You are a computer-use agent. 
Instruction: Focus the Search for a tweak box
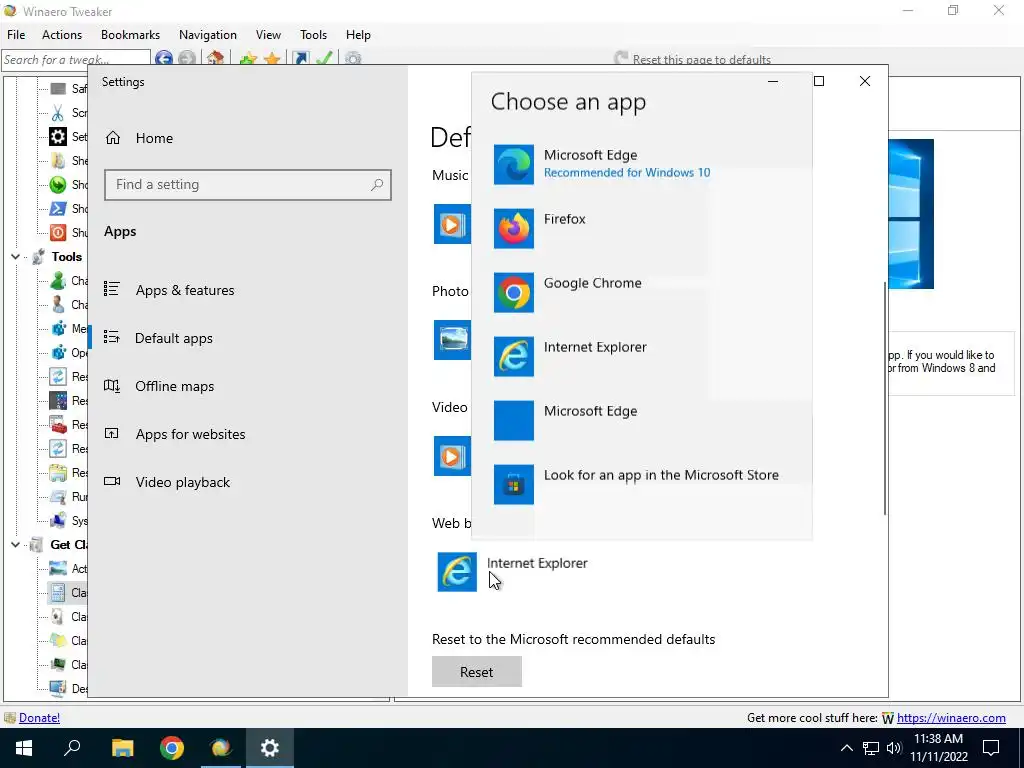click(76, 59)
